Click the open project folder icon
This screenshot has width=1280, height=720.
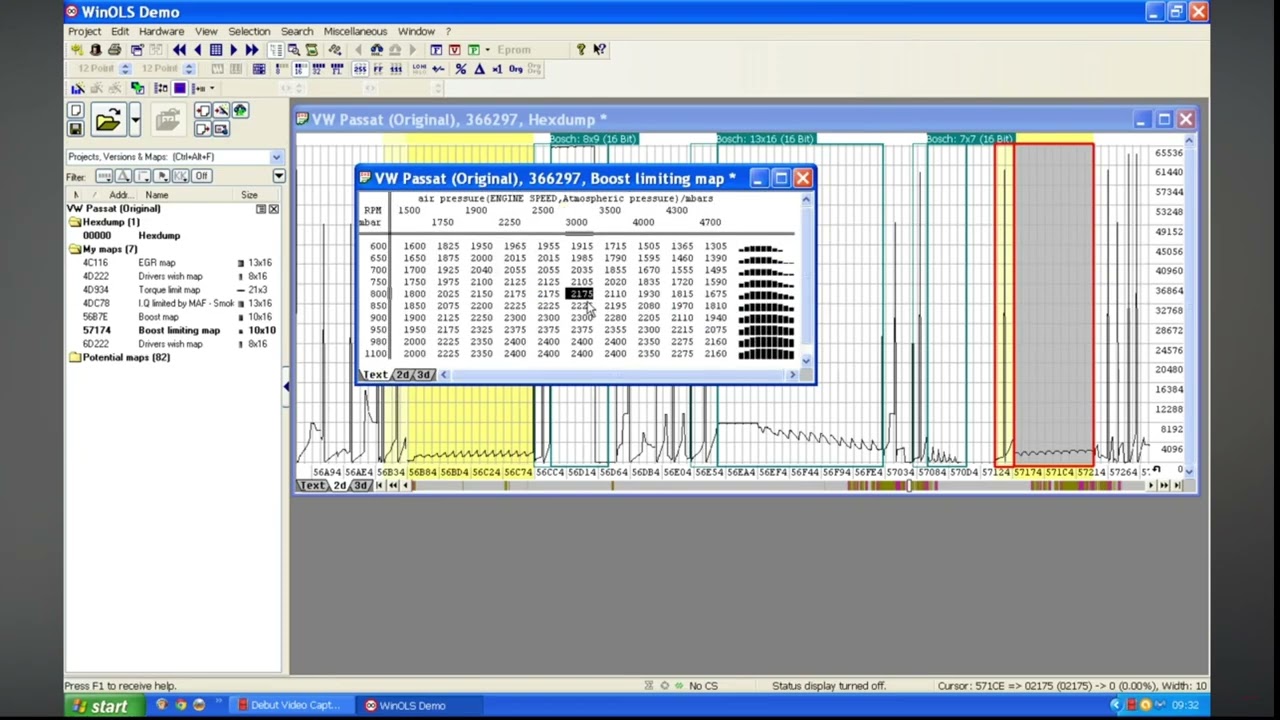[x=107, y=120]
